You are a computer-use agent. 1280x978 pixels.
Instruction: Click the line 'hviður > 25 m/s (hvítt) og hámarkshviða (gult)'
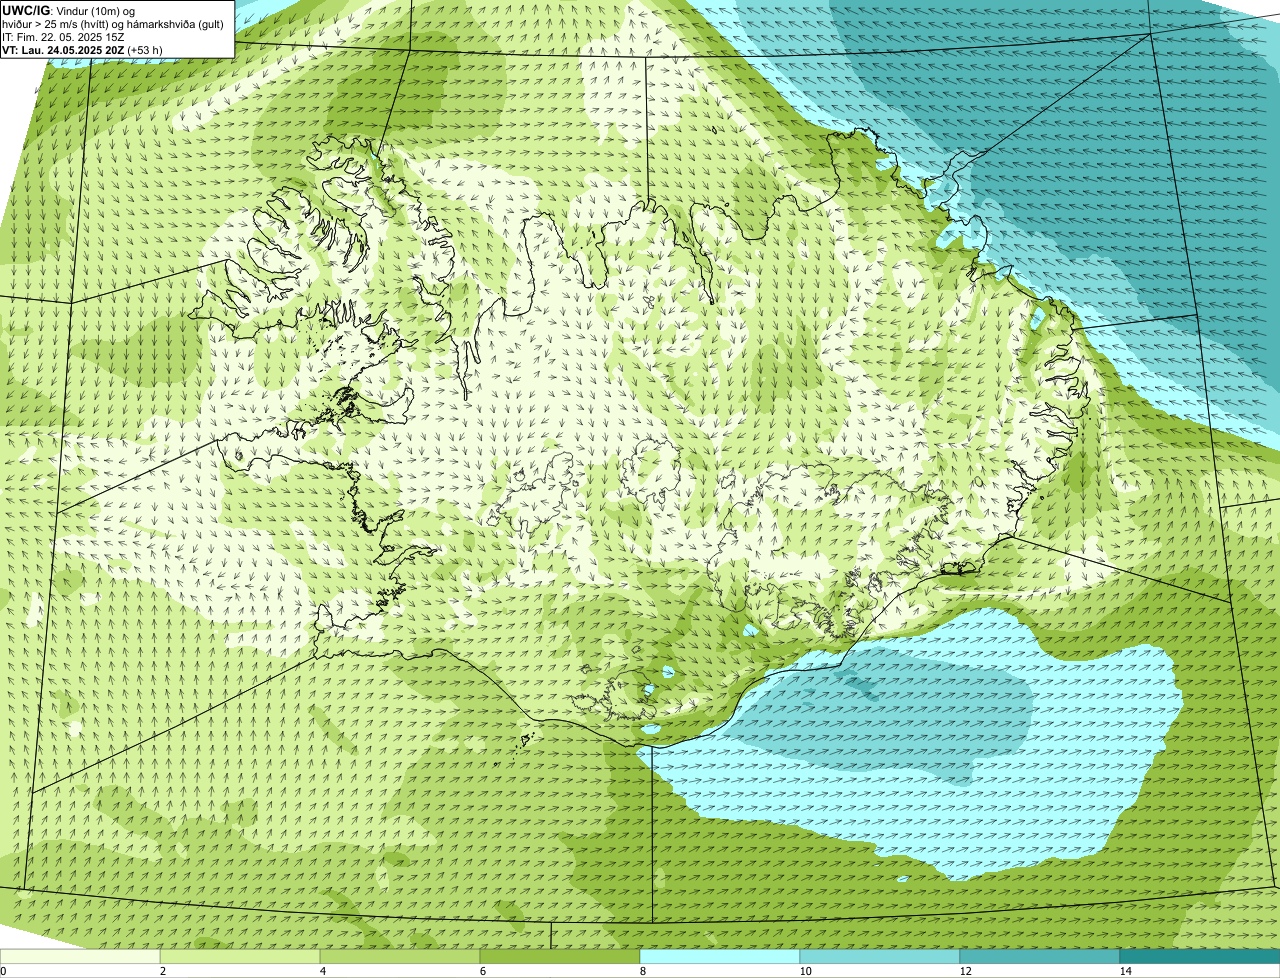[113, 24]
